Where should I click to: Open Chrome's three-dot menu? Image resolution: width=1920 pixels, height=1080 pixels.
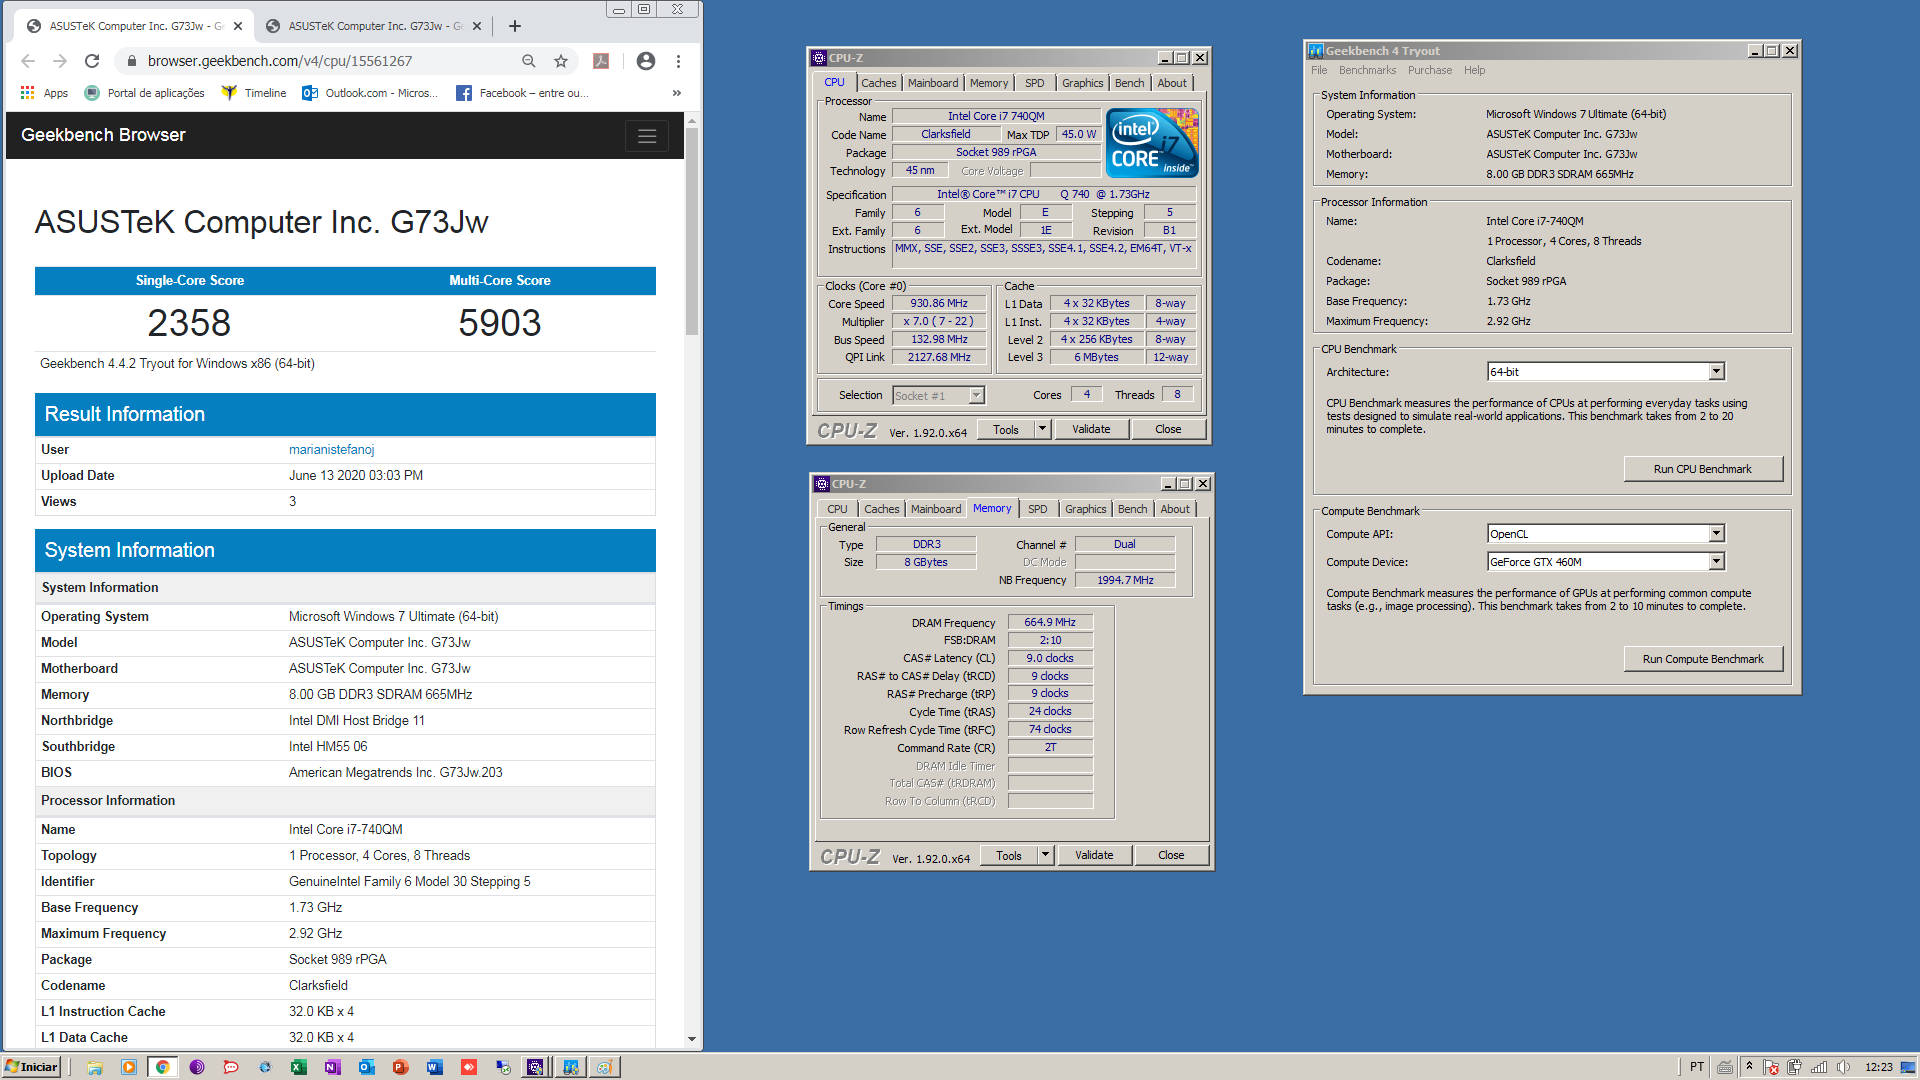pos(678,61)
